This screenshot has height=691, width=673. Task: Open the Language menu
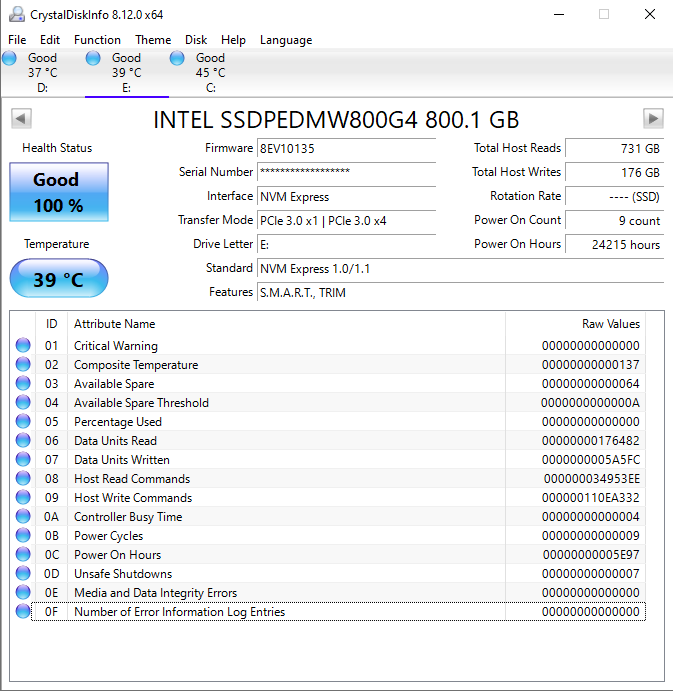coord(286,40)
